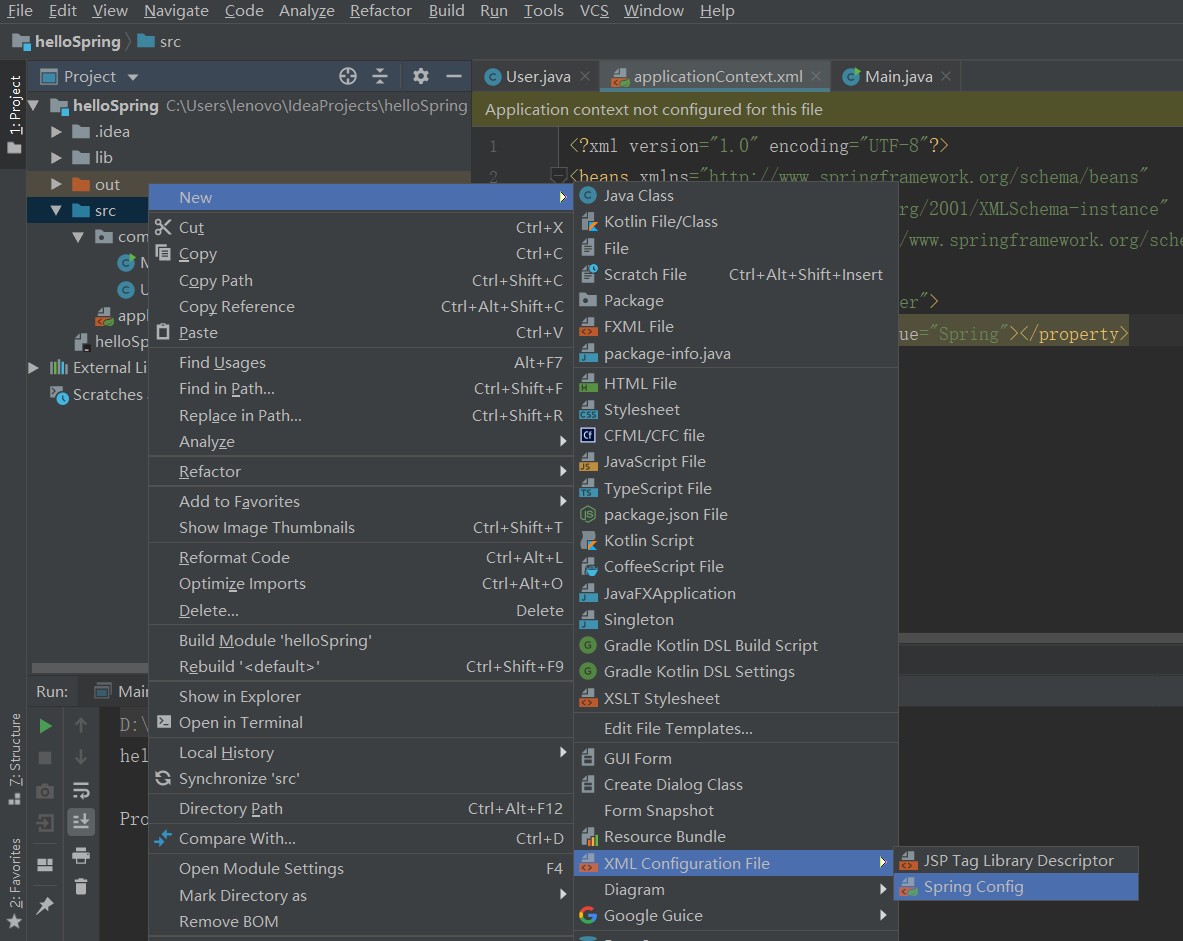Choose Resource Bundle in New submenu
Image resolution: width=1183 pixels, height=941 pixels.
pyautogui.click(x=736, y=837)
